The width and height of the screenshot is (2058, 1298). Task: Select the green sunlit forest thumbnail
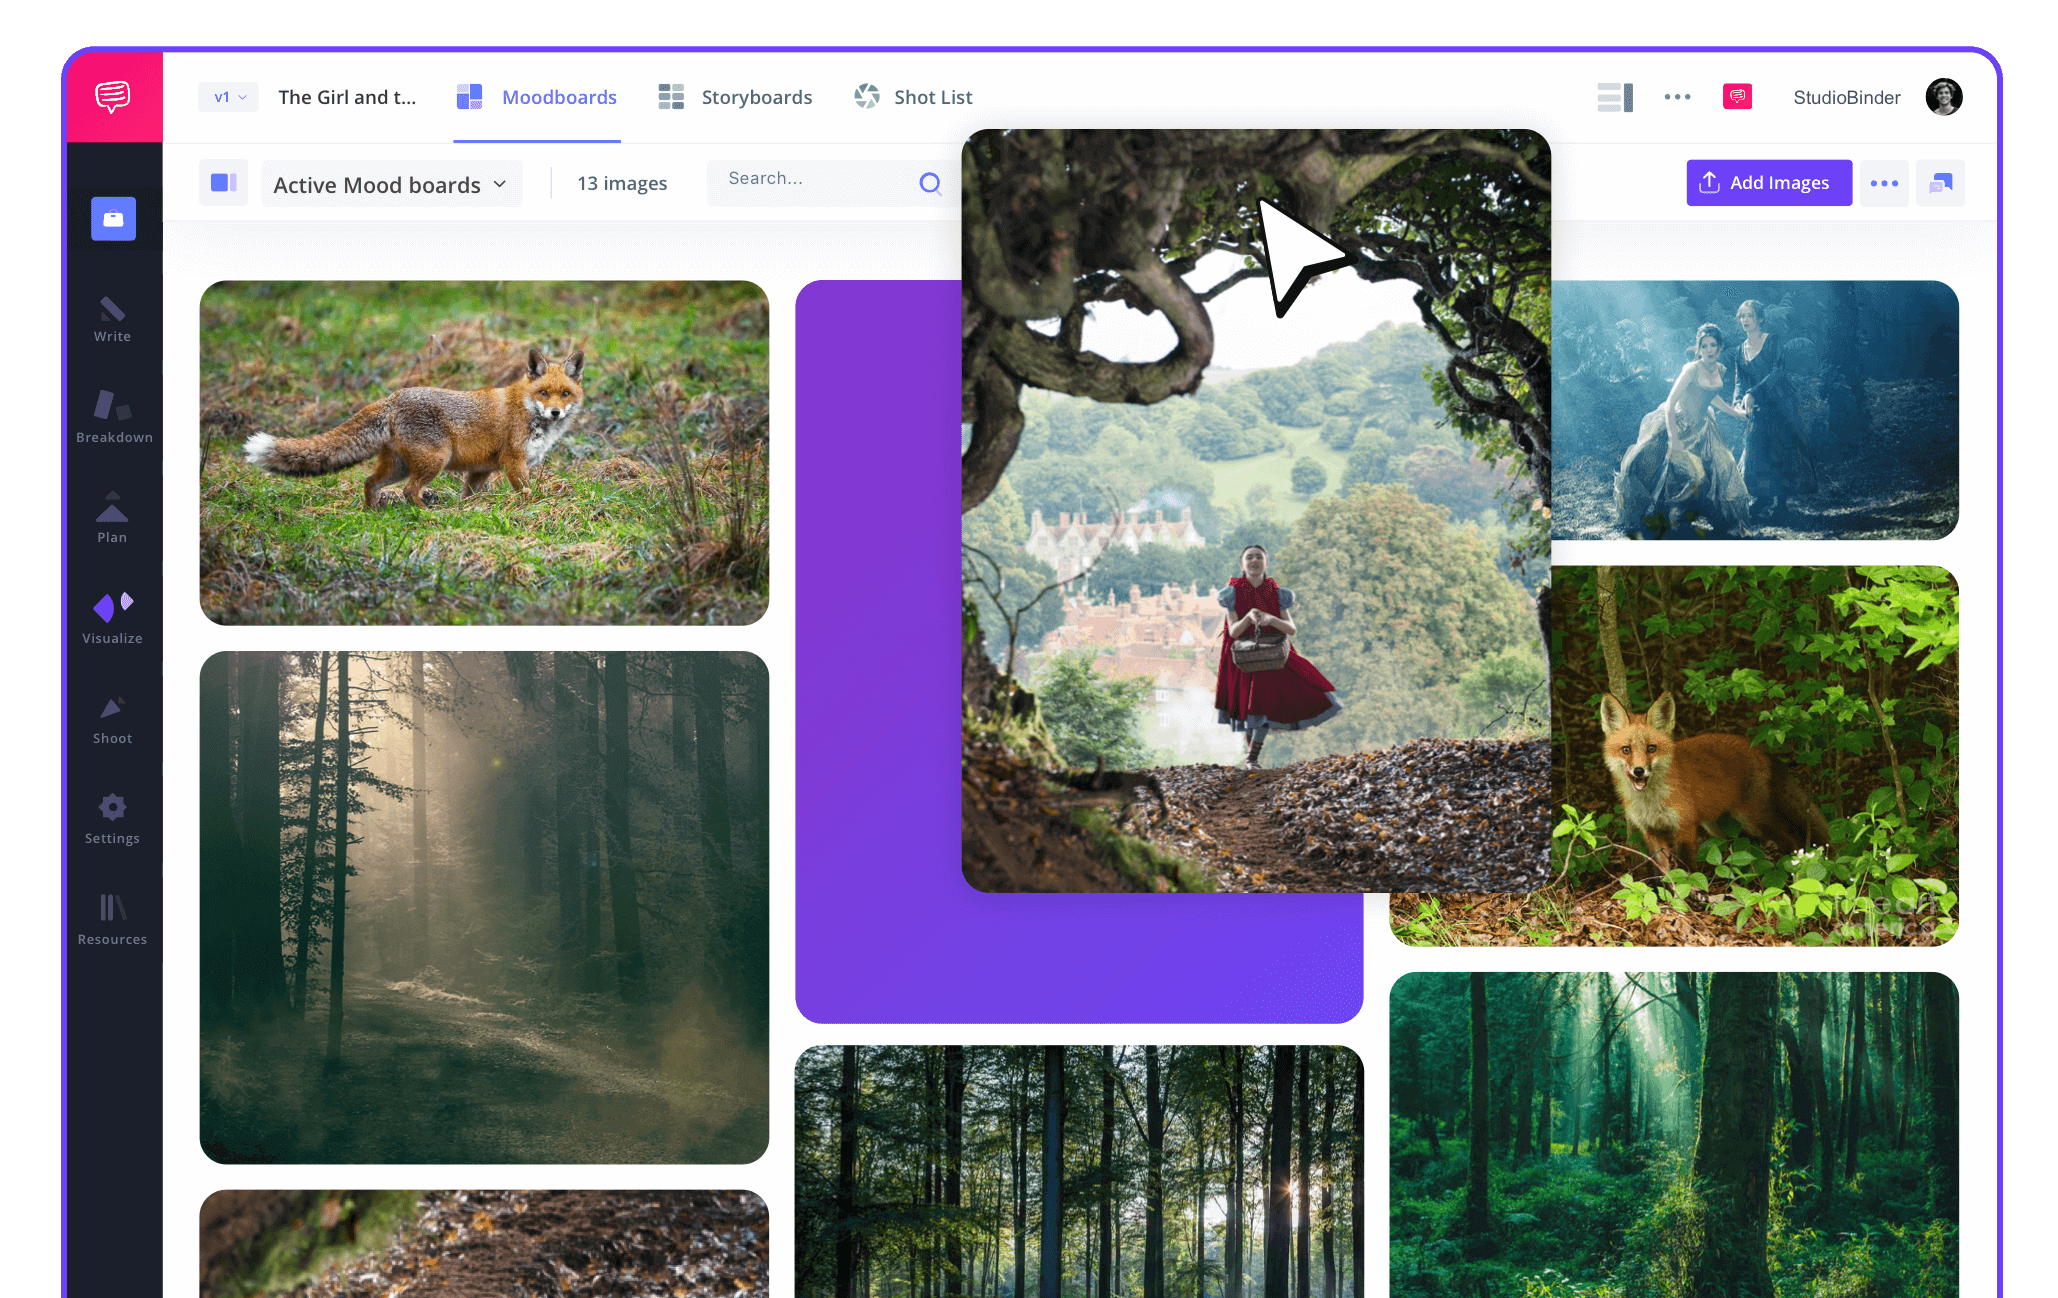click(x=1674, y=1135)
